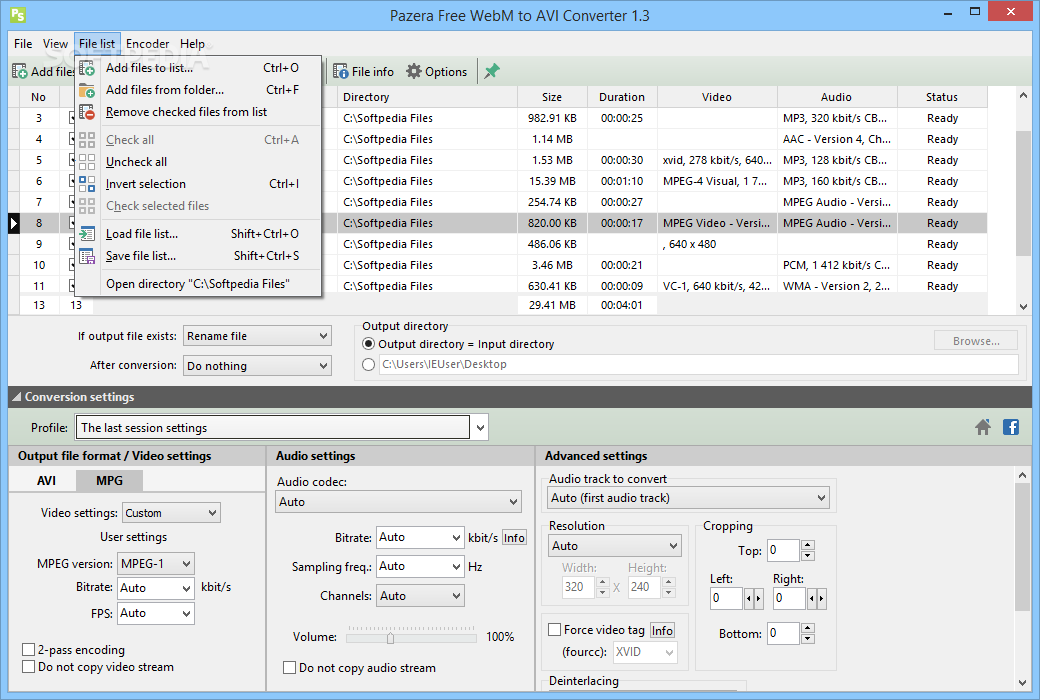
Task: Check Do not copy video stream
Action: click(29, 667)
